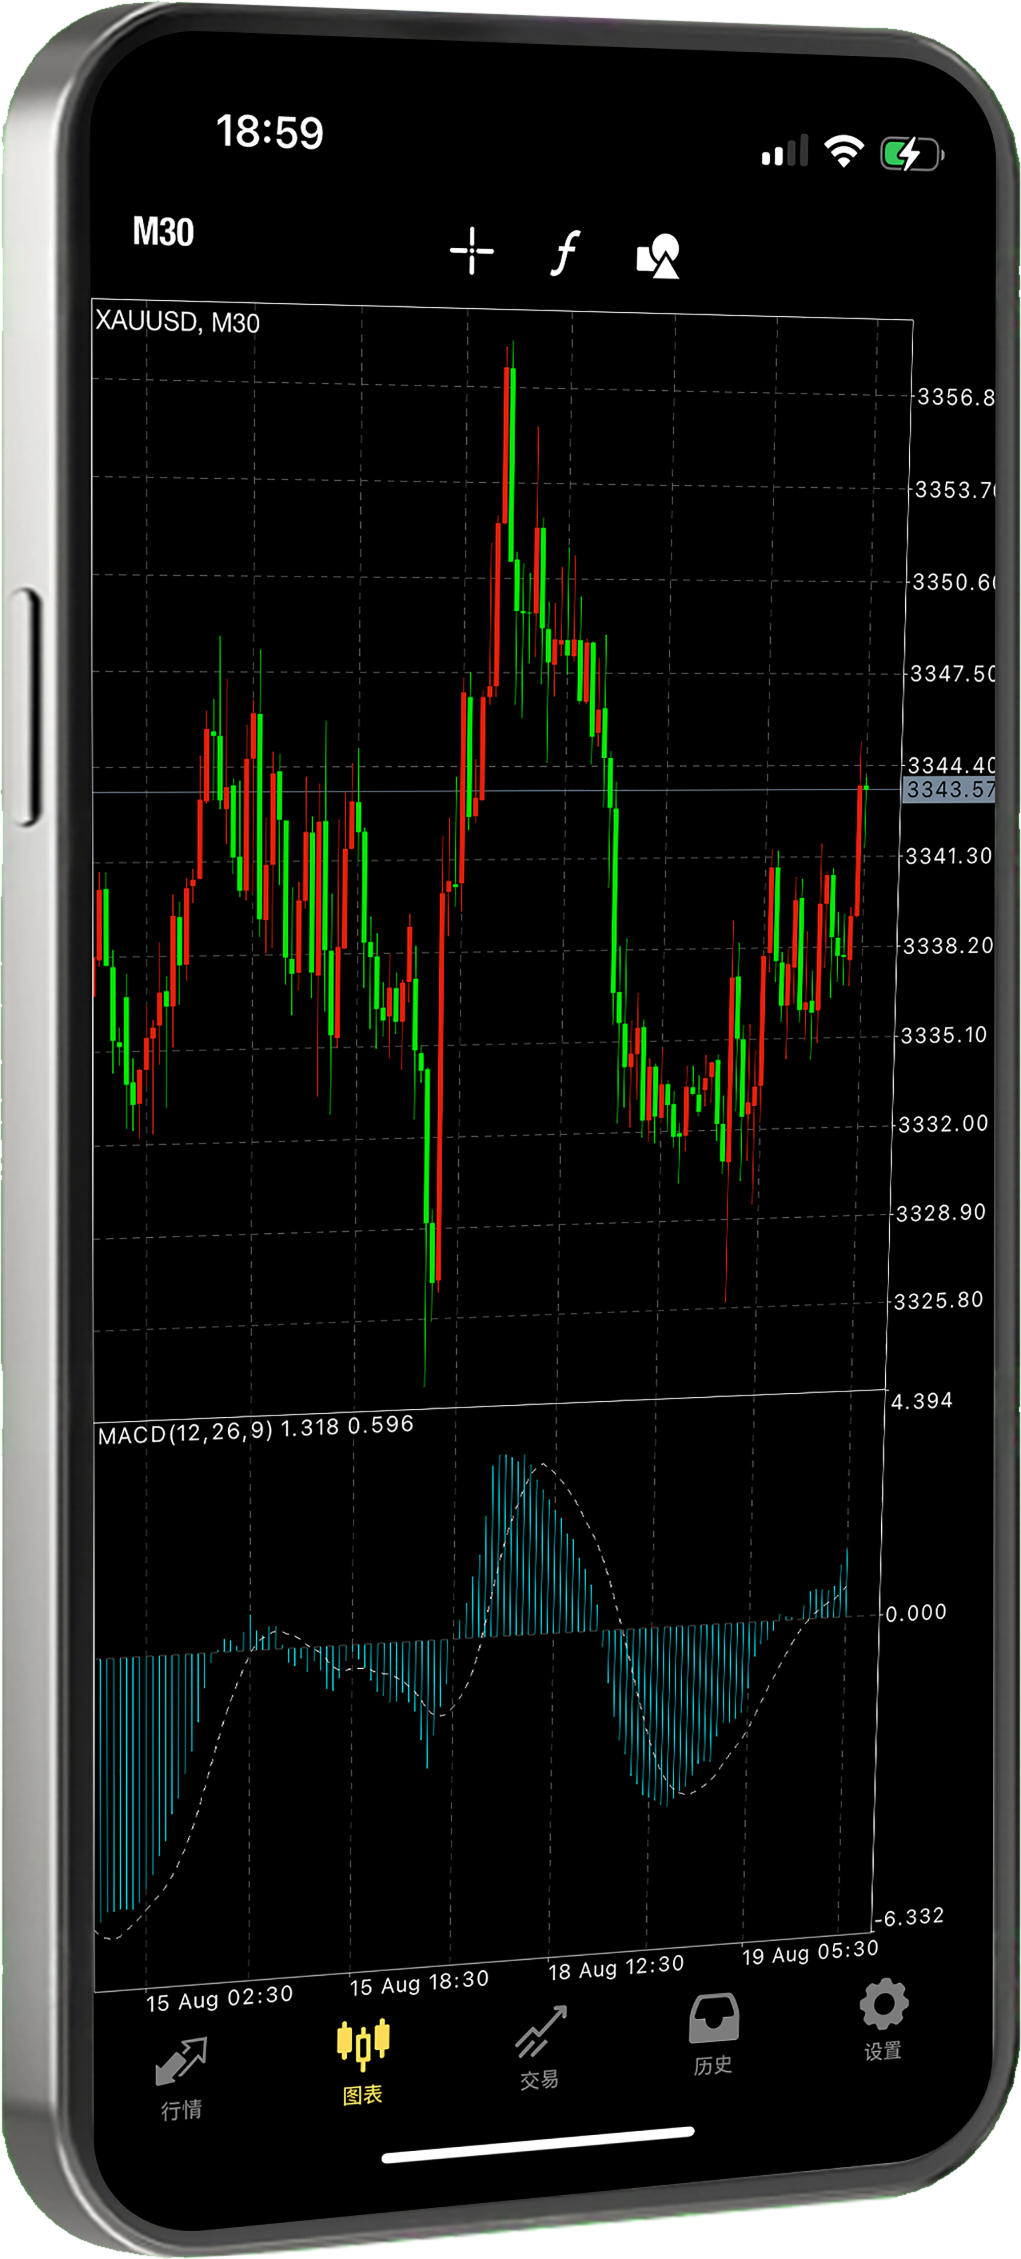Open the chart objects shapes tool

[x=658, y=256]
